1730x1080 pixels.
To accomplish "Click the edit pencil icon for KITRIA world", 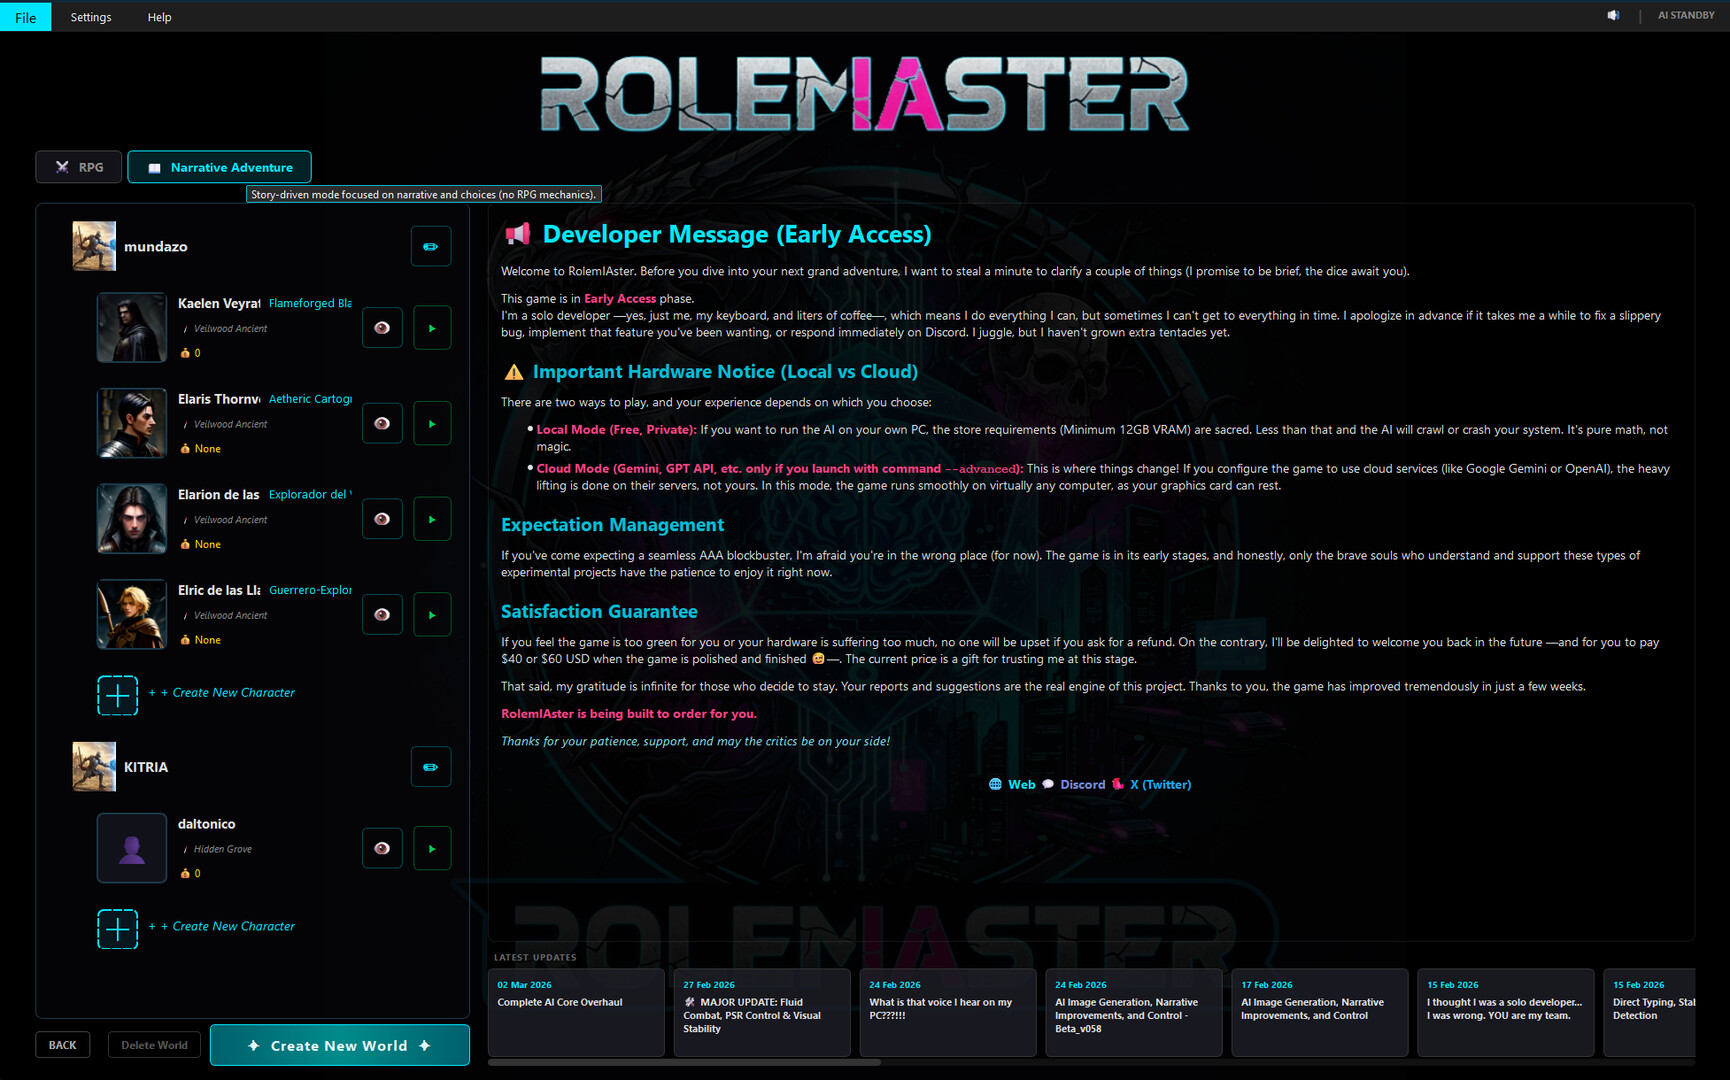I will pyautogui.click(x=430, y=767).
